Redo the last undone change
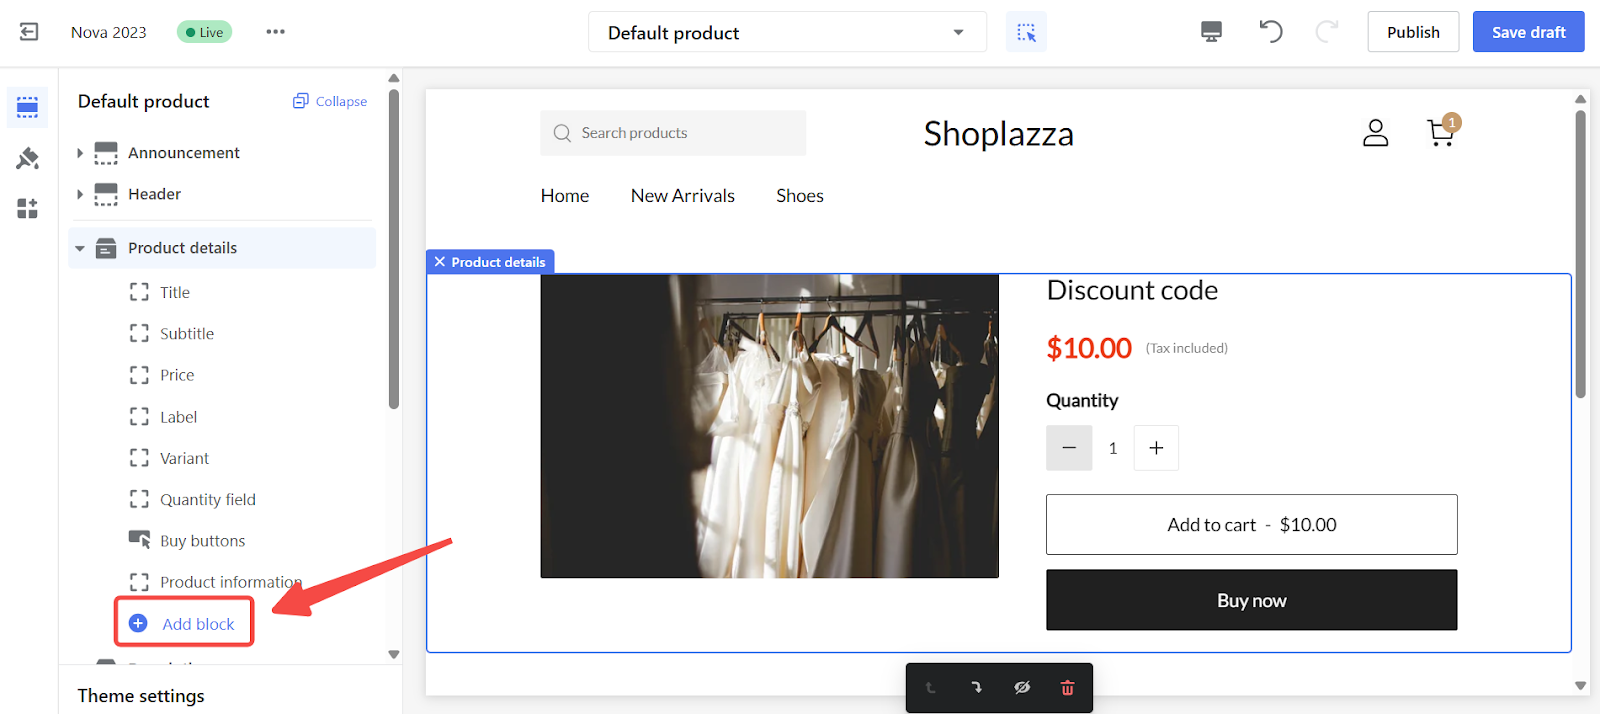Screen dimensions: 1600x714 click(1327, 32)
